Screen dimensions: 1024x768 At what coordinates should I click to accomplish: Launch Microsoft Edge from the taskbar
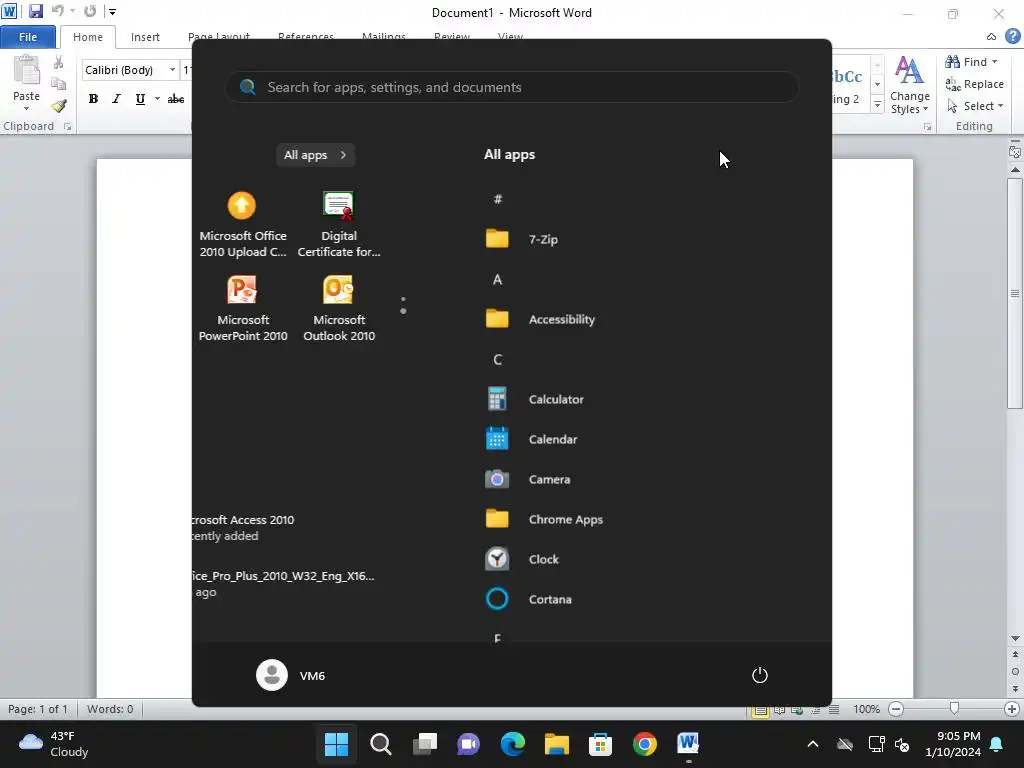click(513, 744)
